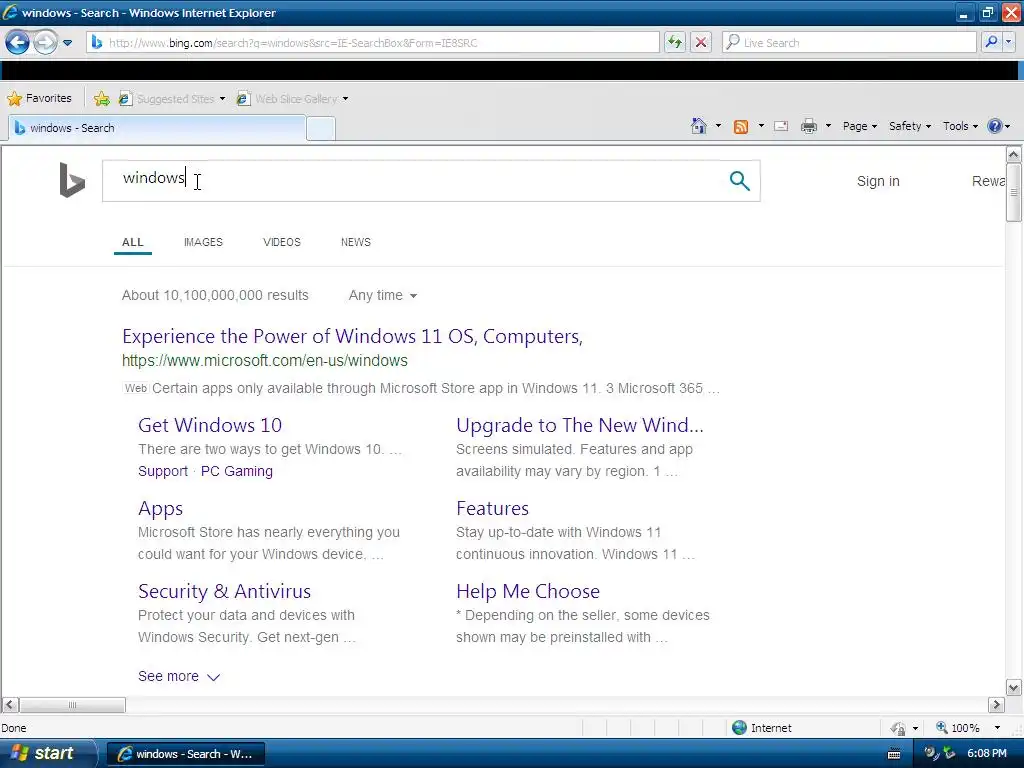Click the vertical scrollbar down arrow
This screenshot has height=768, width=1024.
(1014, 688)
